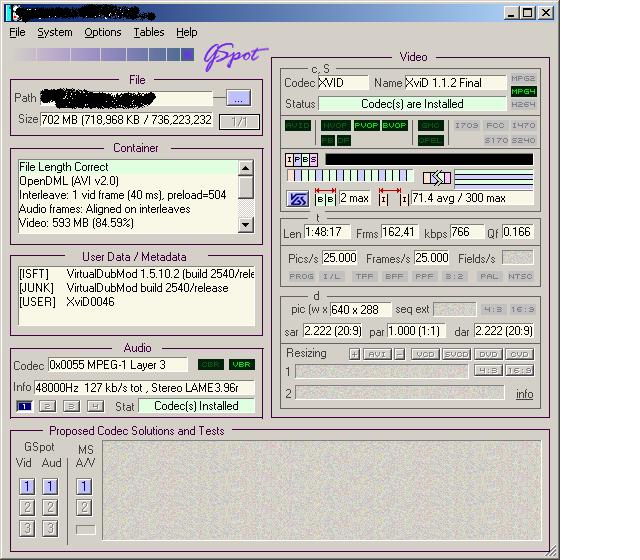Click the IPBS frame type legend
The height and width of the screenshot is (560, 640).
click(301, 160)
